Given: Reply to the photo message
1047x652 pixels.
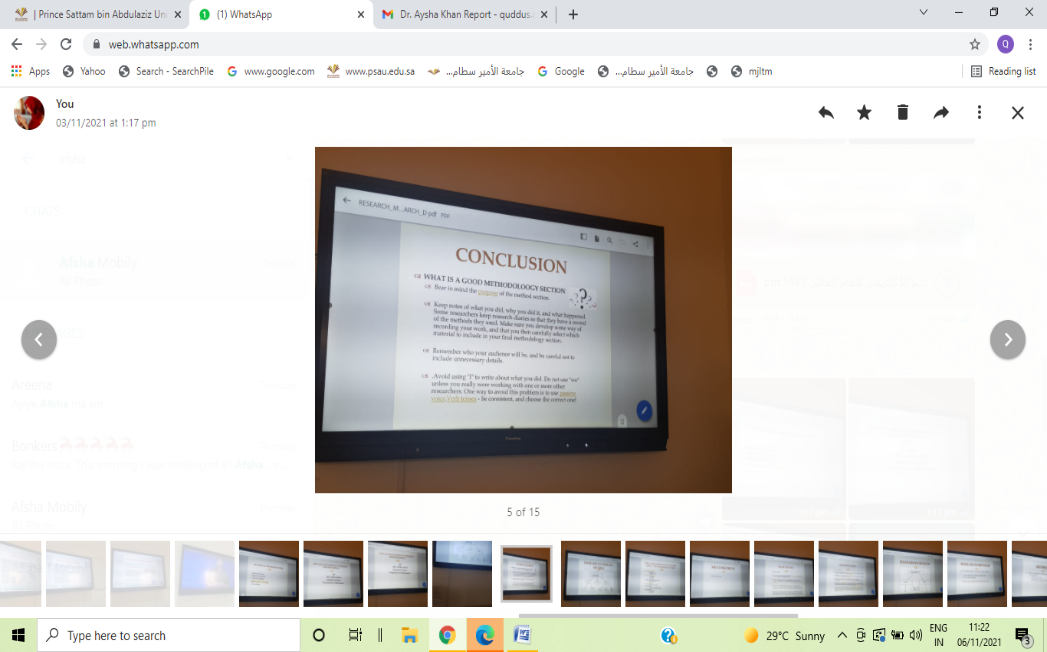Looking at the screenshot, I should pos(826,113).
